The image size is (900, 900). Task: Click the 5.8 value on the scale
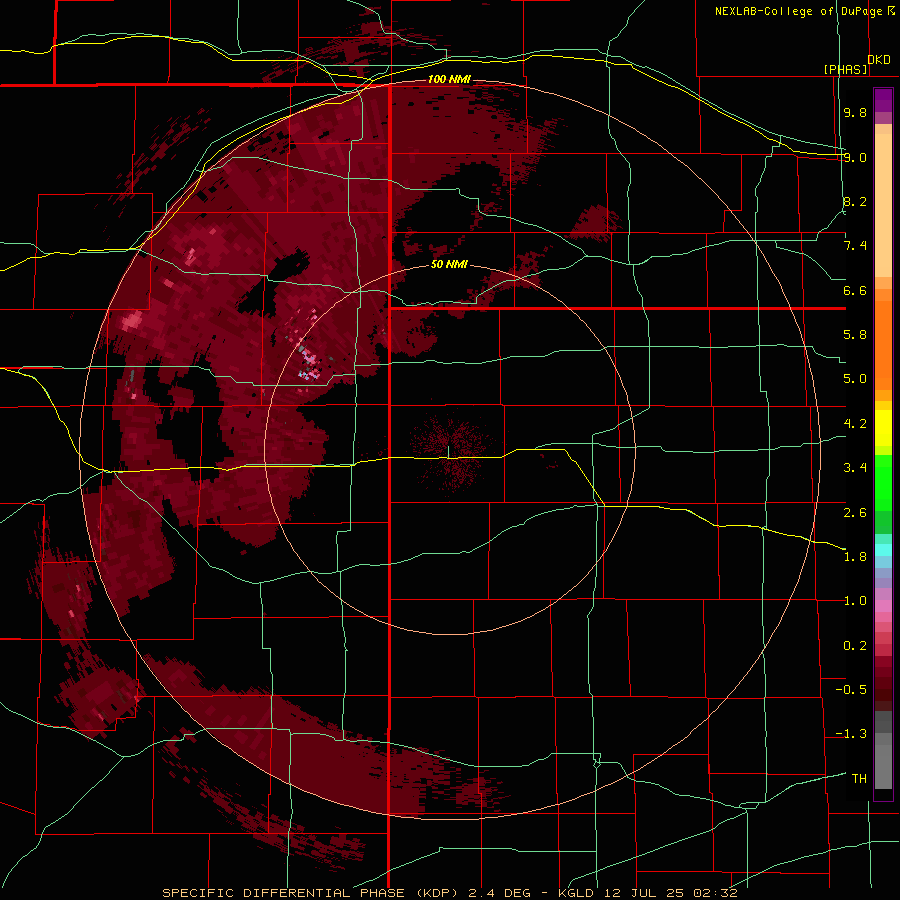[x=855, y=335]
